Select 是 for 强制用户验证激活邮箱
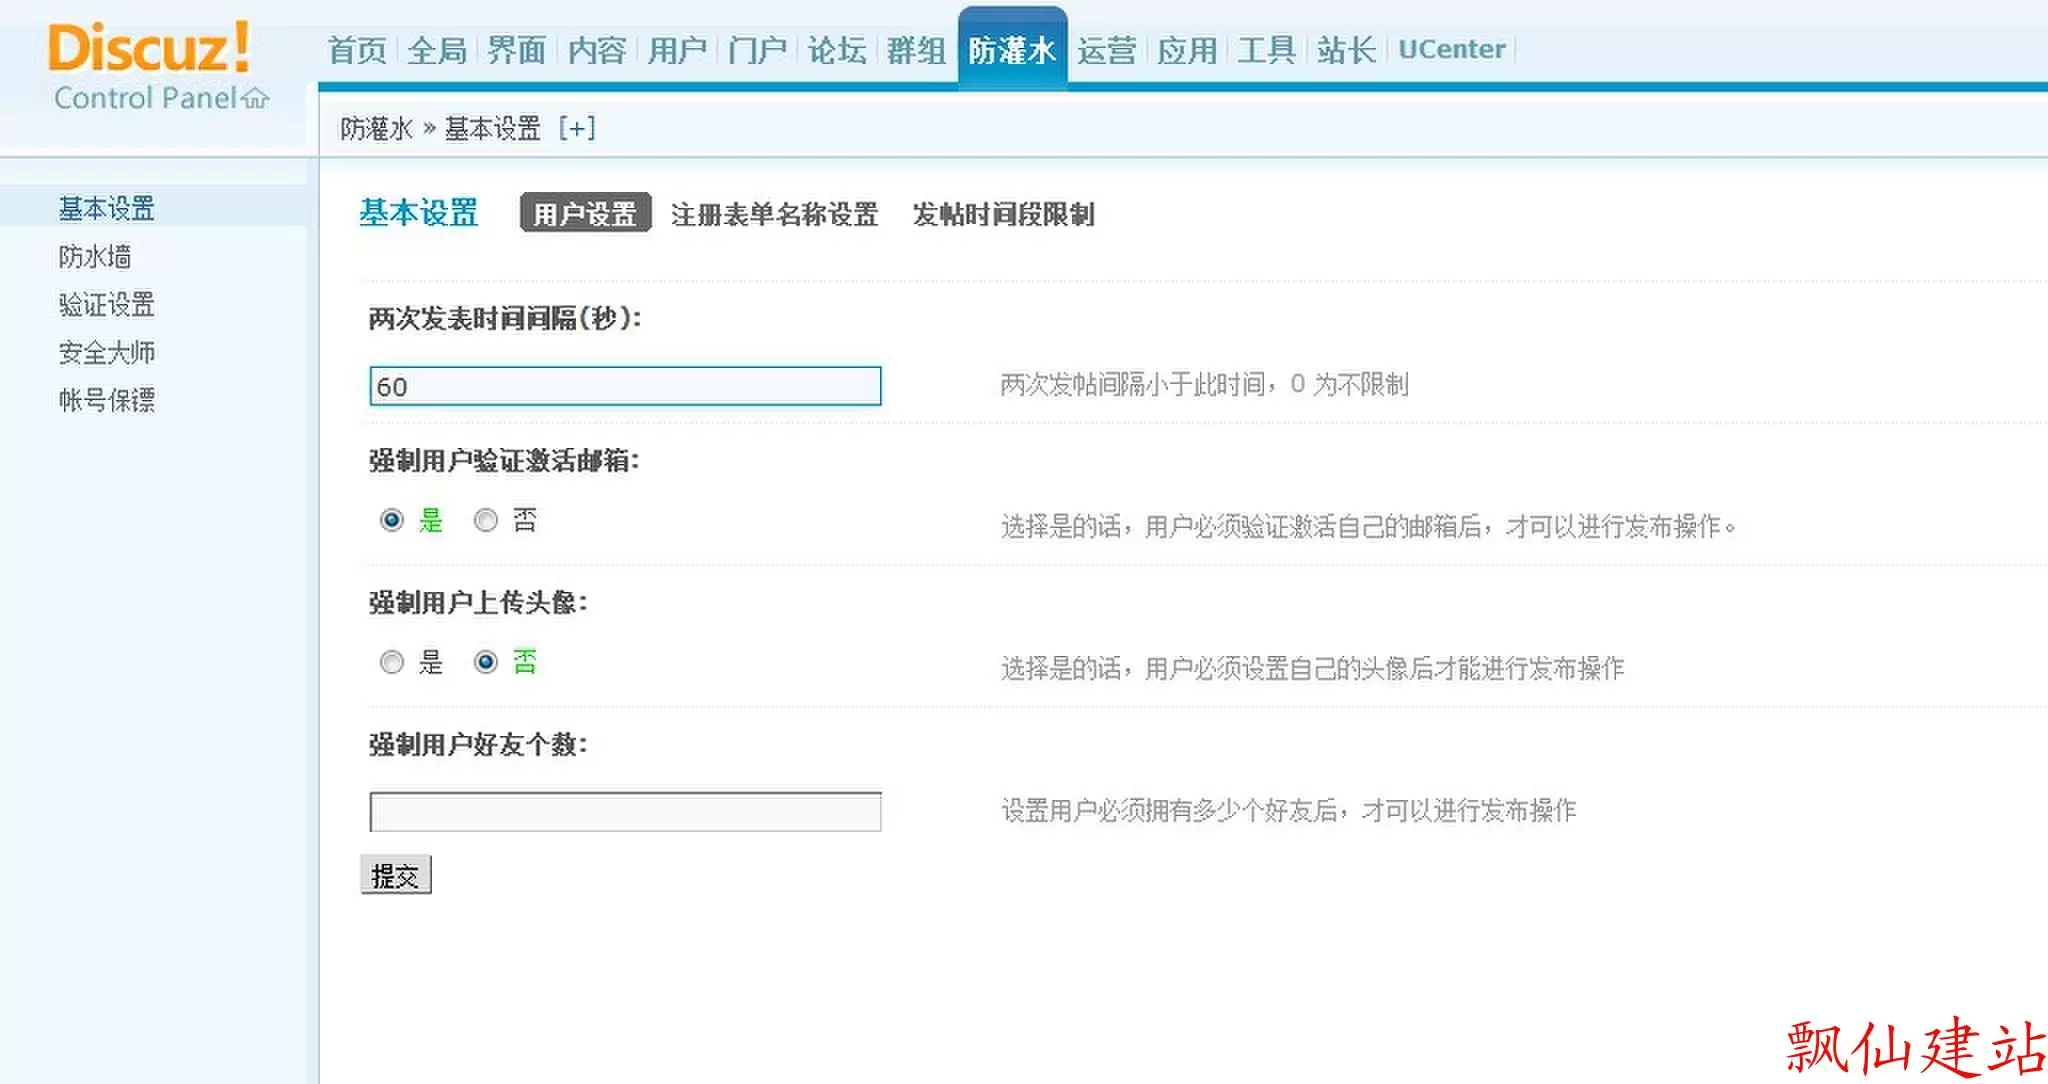The image size is (2048, 1084). point(392,520)
